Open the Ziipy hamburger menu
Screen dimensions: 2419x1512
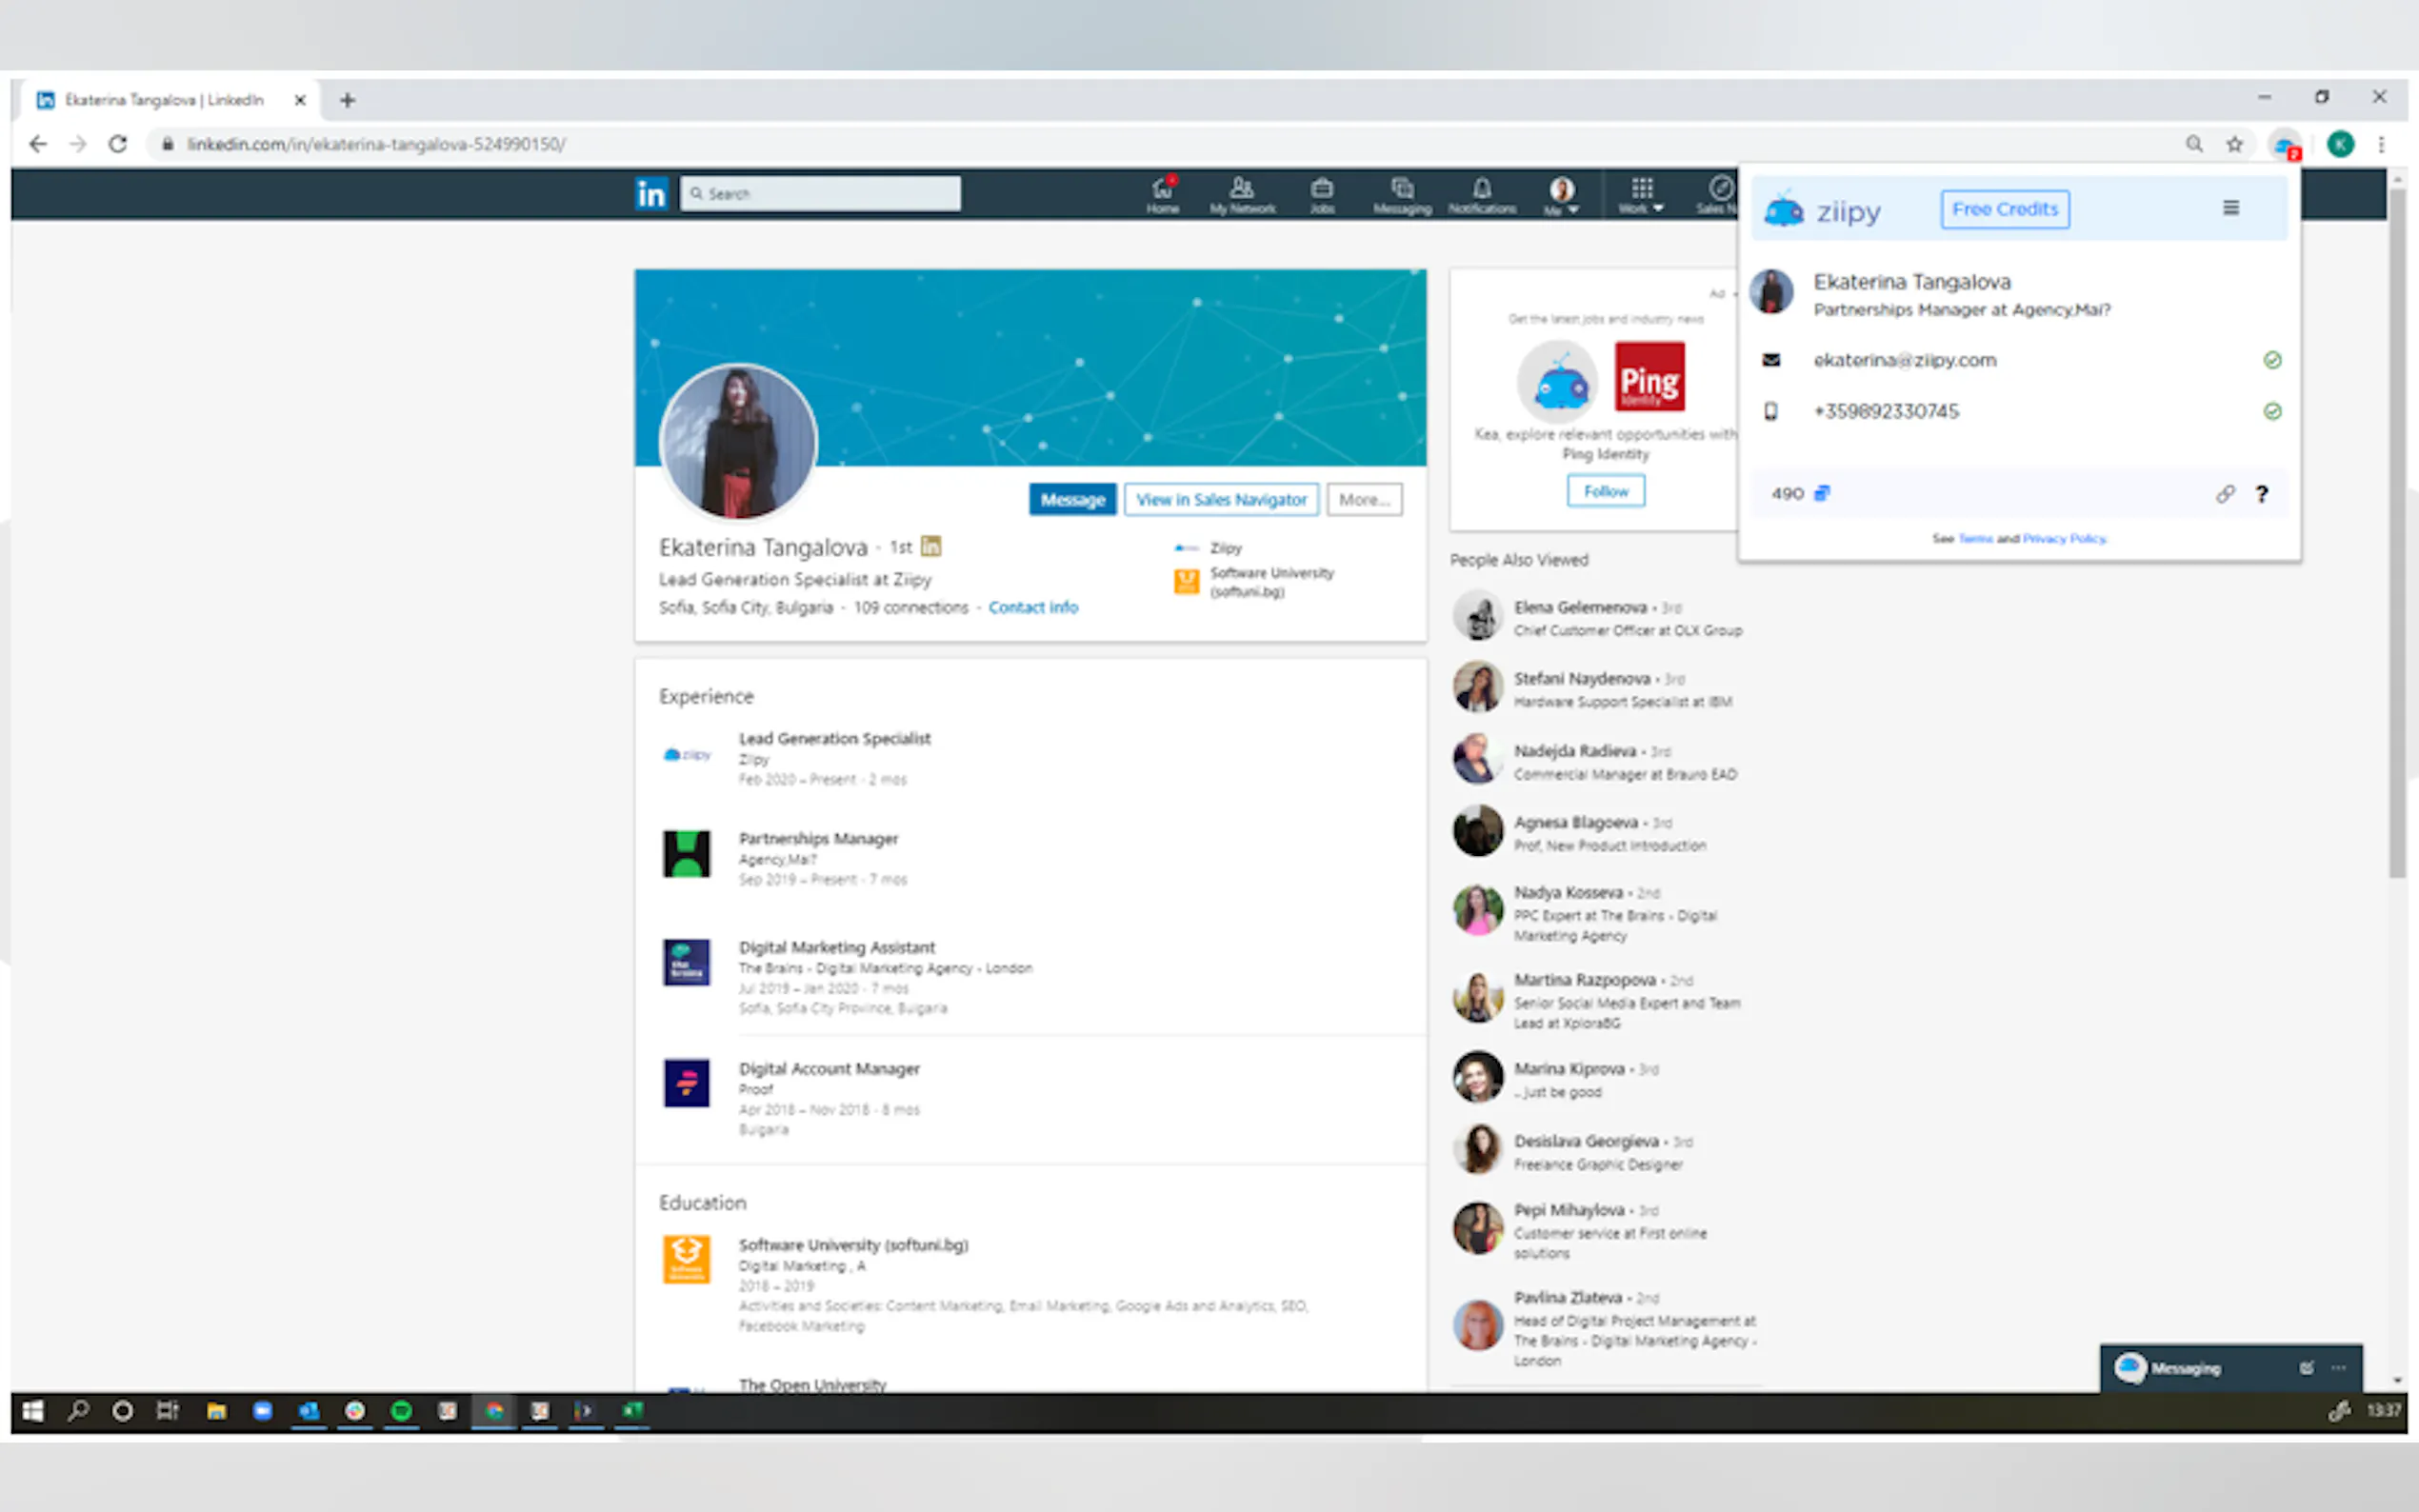(2230, 208)
